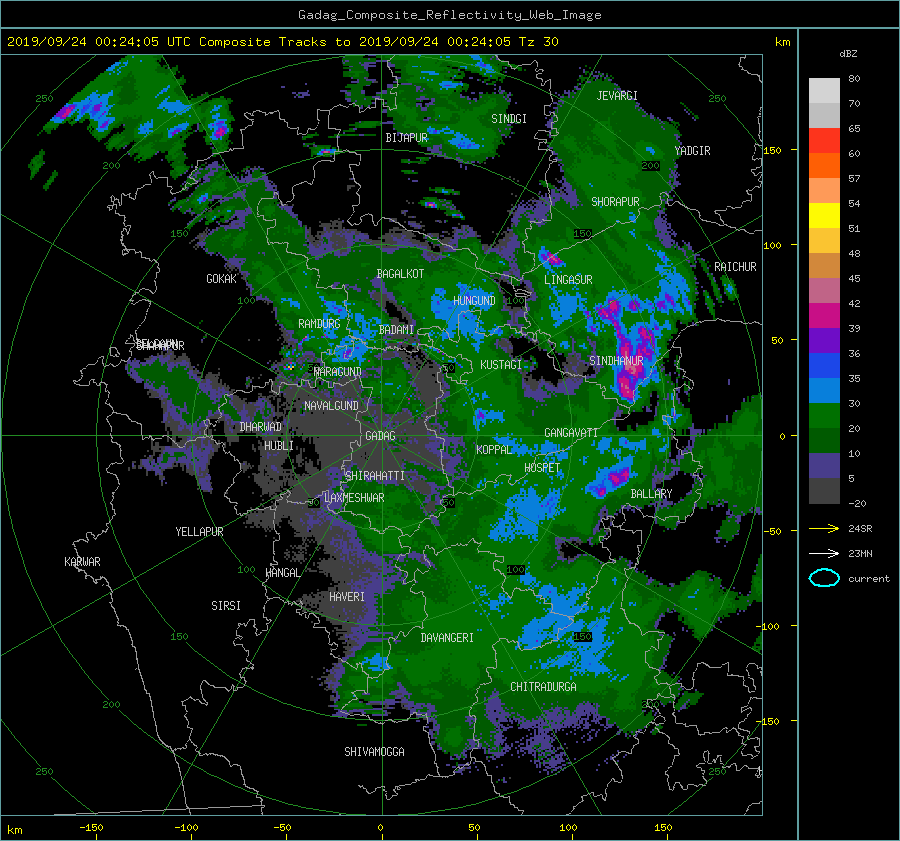Click the Gadag Composite Reflectivity title text
Screen dimensions: 900x841
449,15
